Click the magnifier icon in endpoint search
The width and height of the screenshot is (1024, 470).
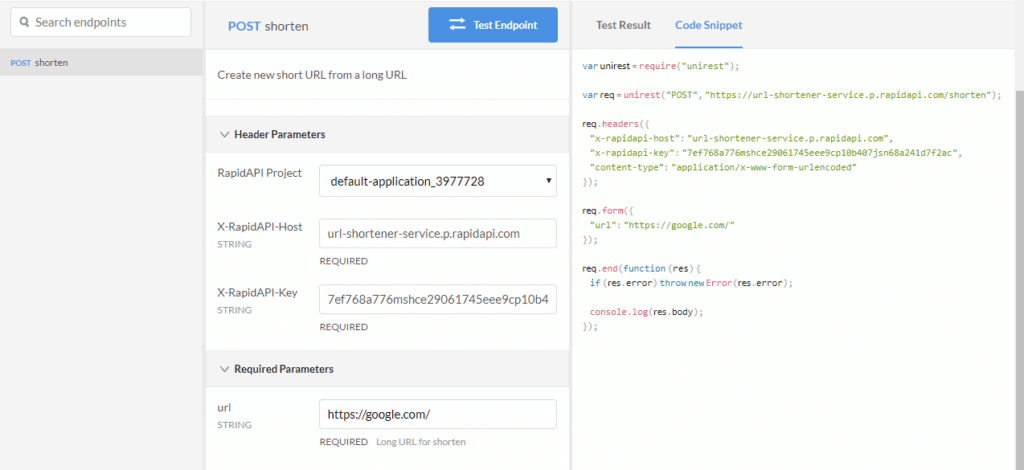tap(23, 22)
